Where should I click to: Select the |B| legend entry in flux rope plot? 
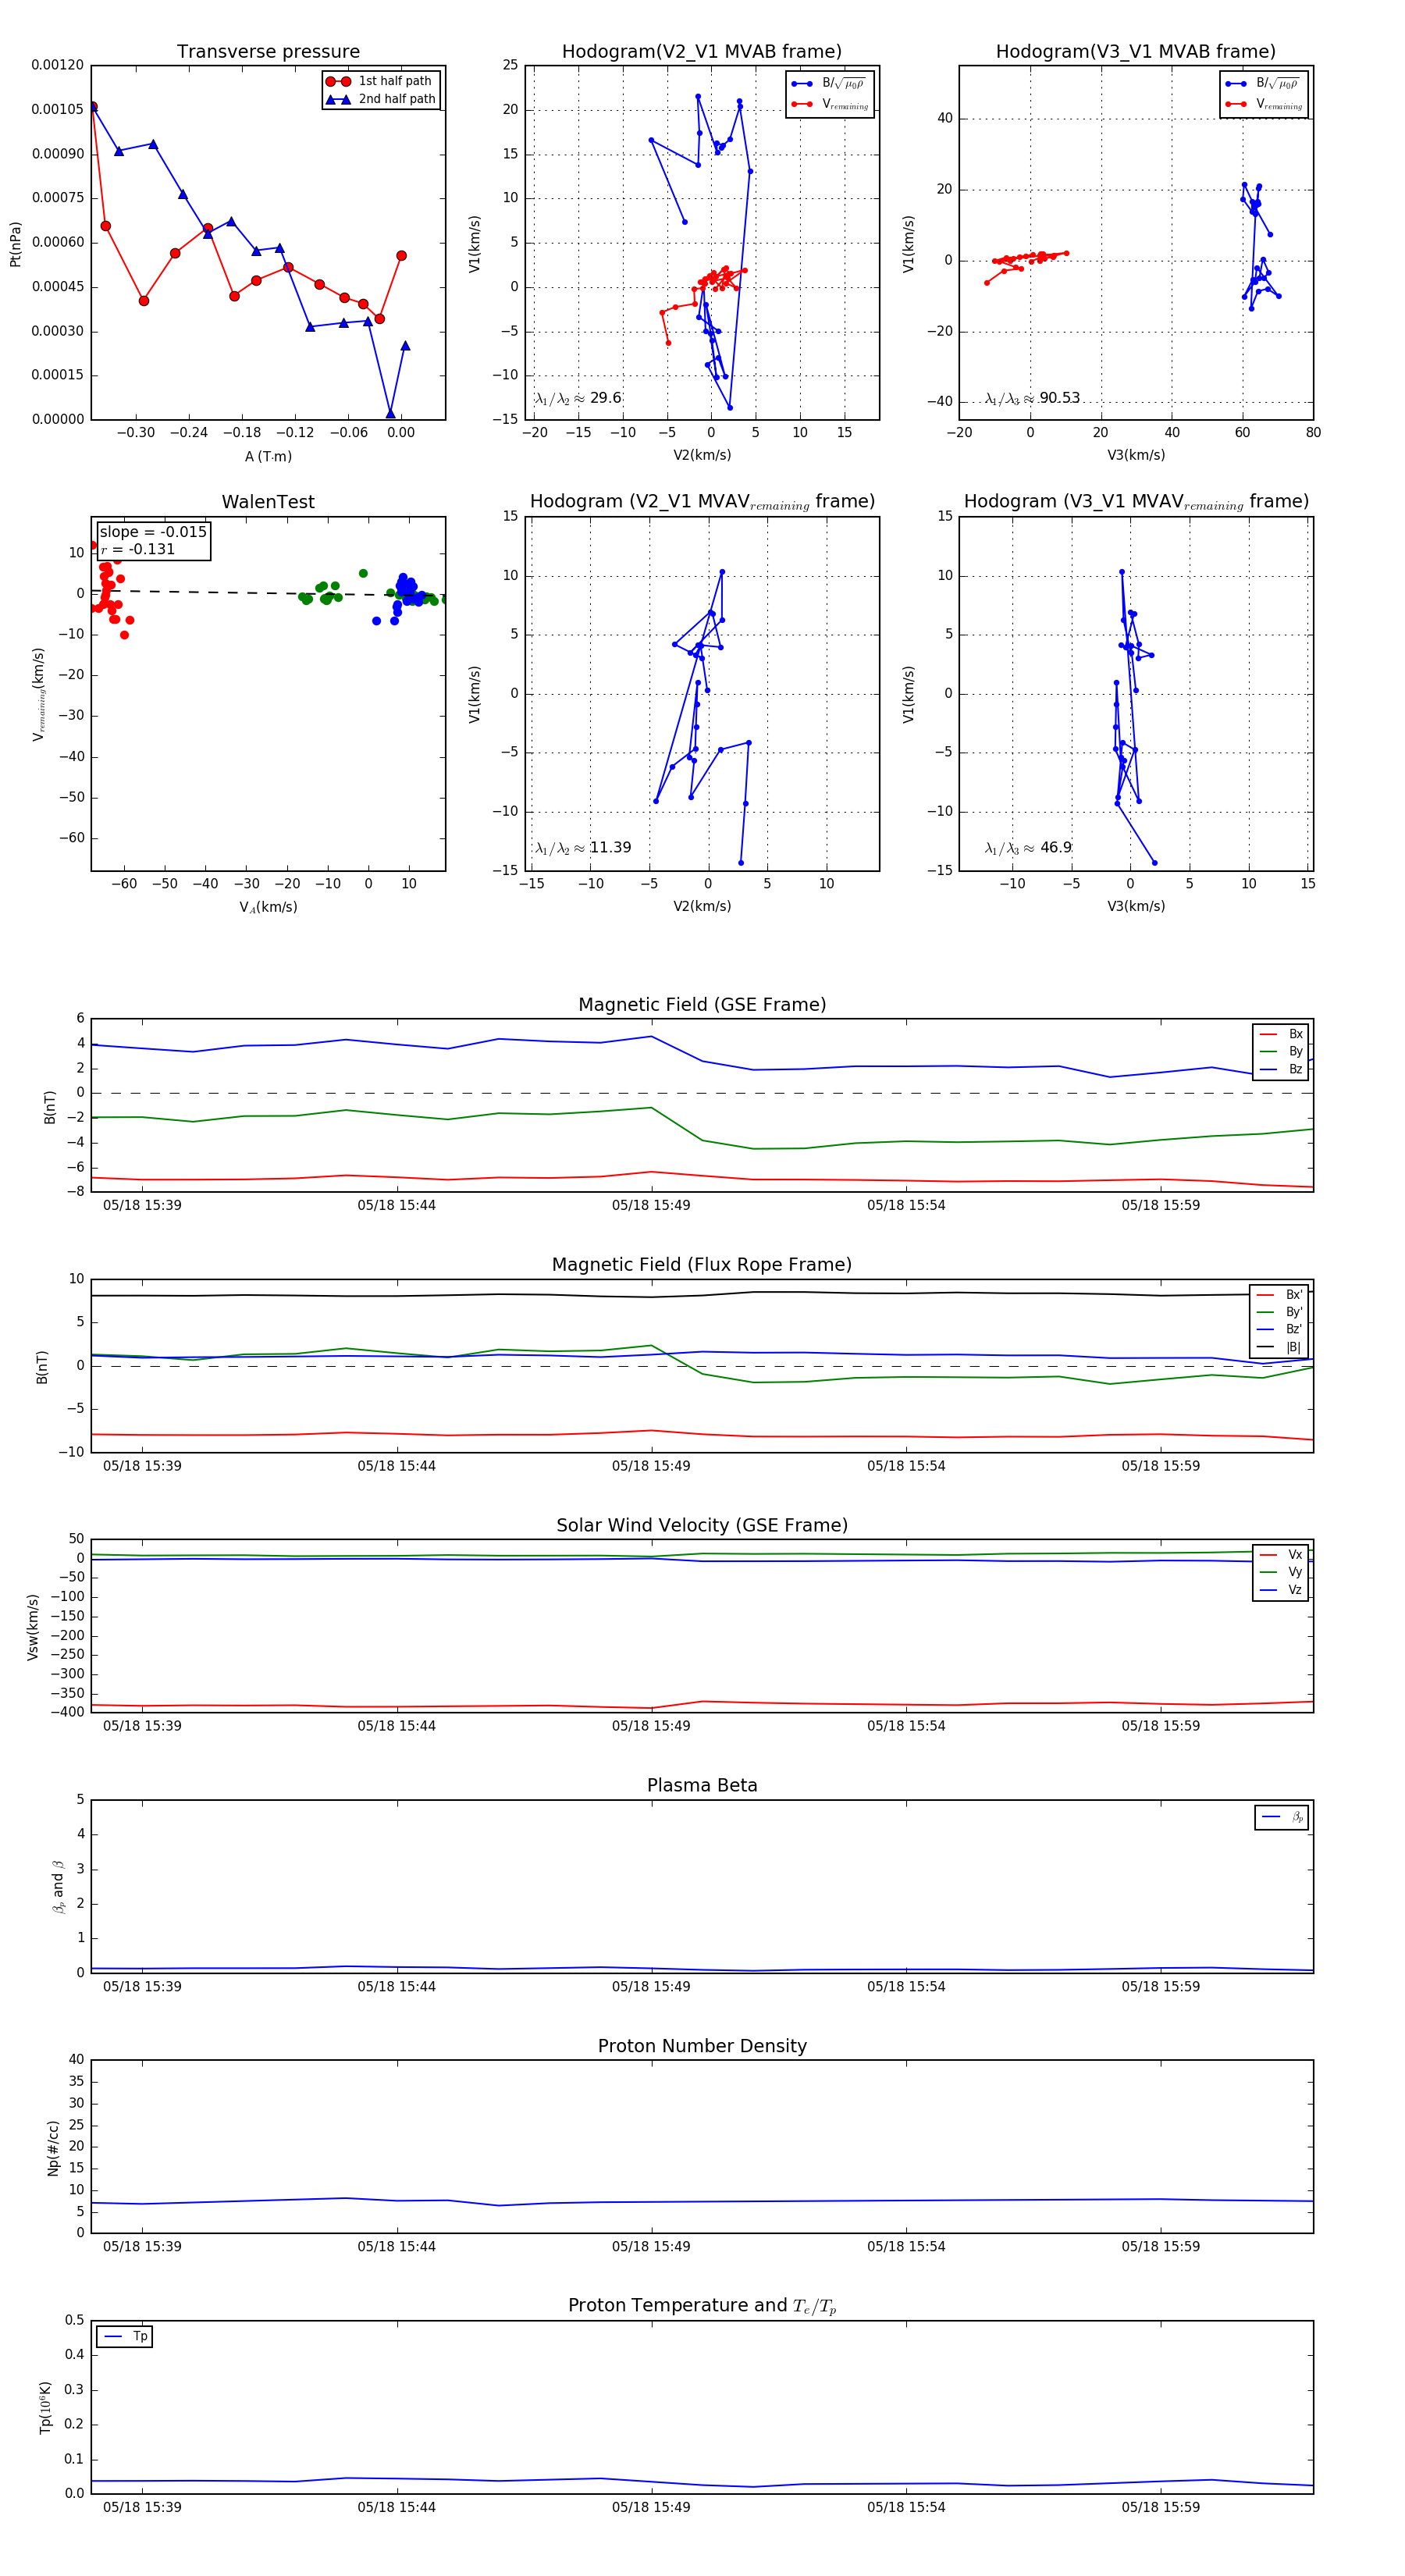pos(1279,1347)
